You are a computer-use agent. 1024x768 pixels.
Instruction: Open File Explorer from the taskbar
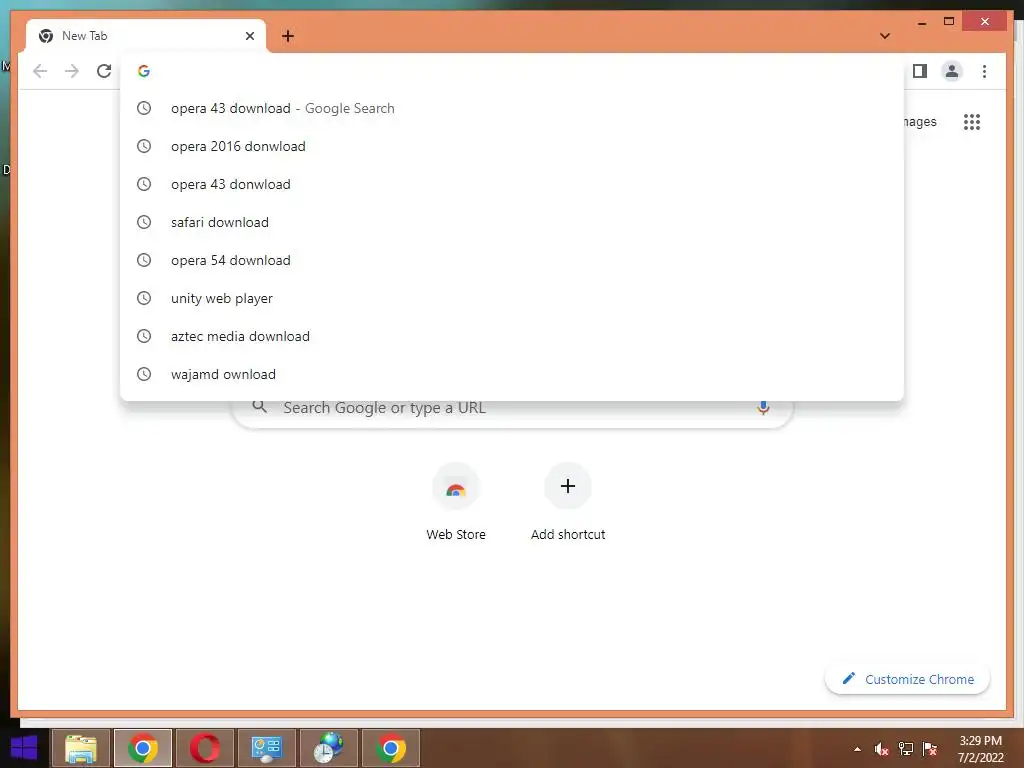80,748
